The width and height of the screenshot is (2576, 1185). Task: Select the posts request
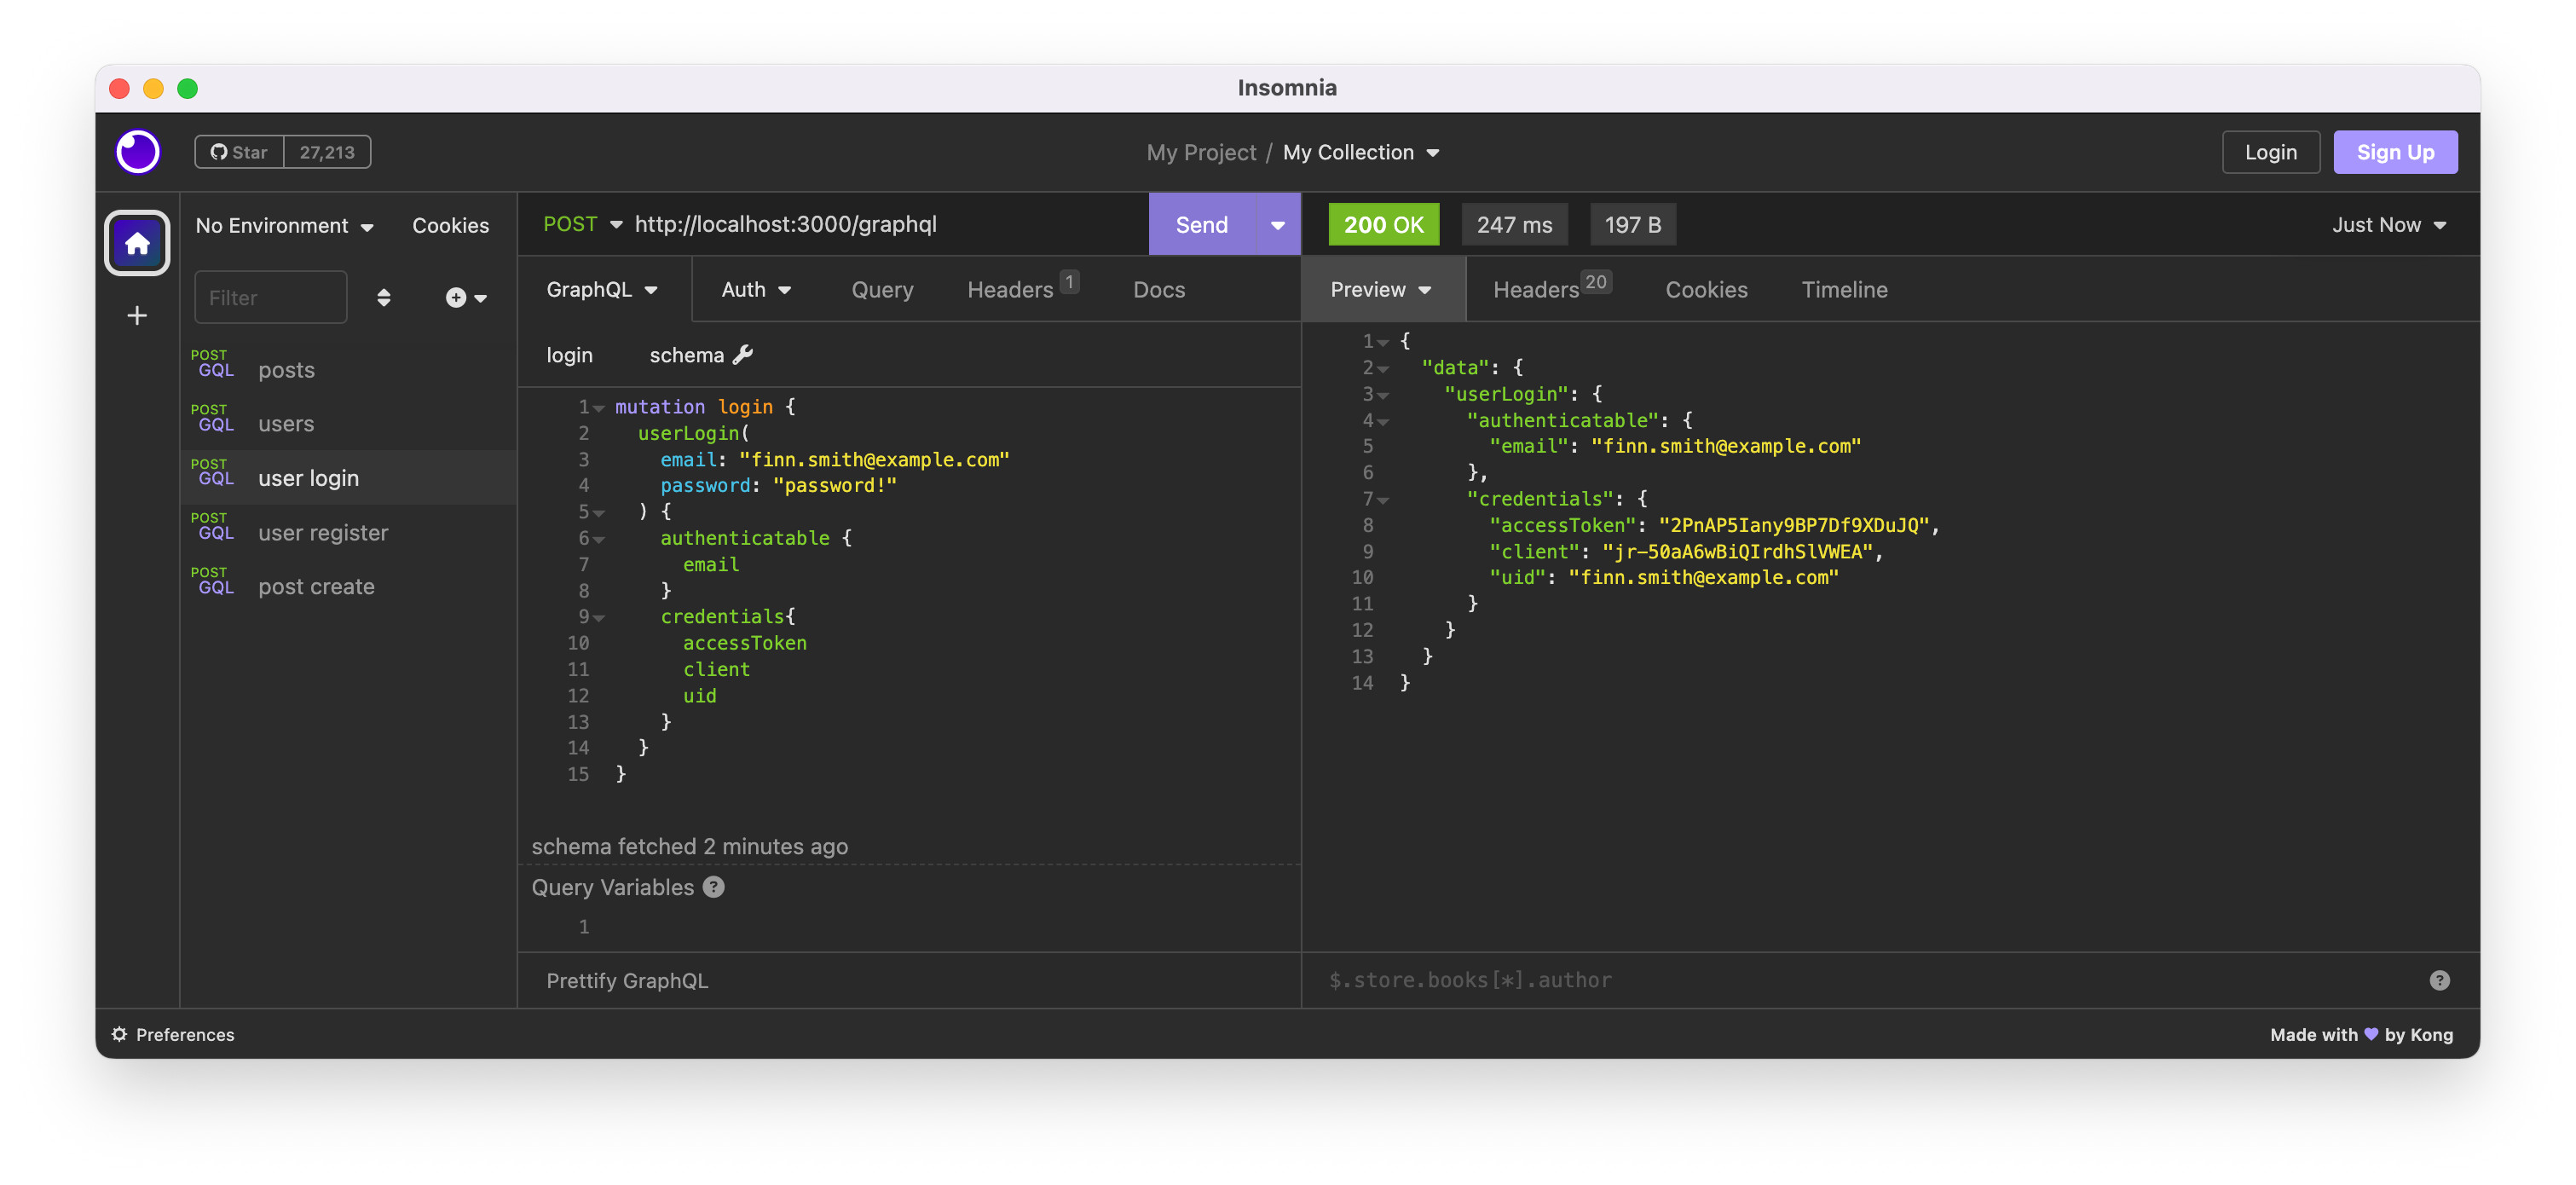(x=349, y=369)
